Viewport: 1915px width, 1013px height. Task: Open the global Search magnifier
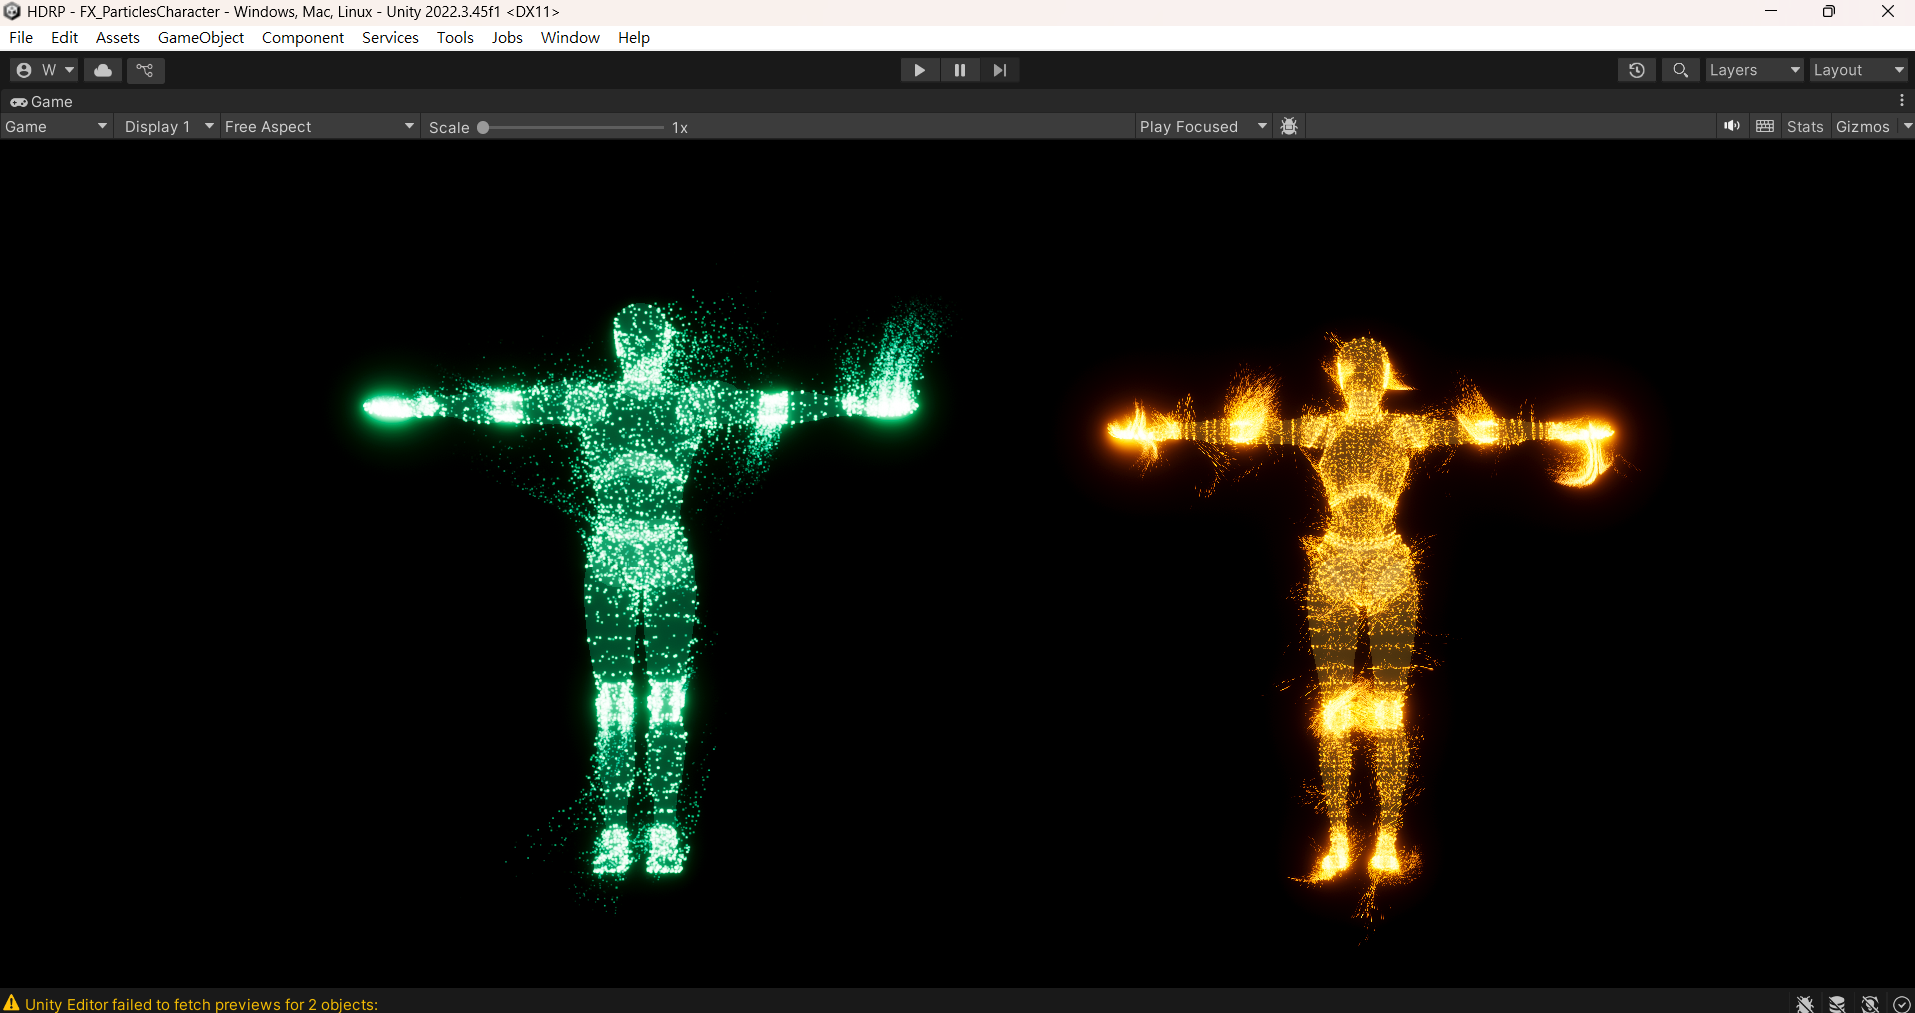coord(1681,70)
